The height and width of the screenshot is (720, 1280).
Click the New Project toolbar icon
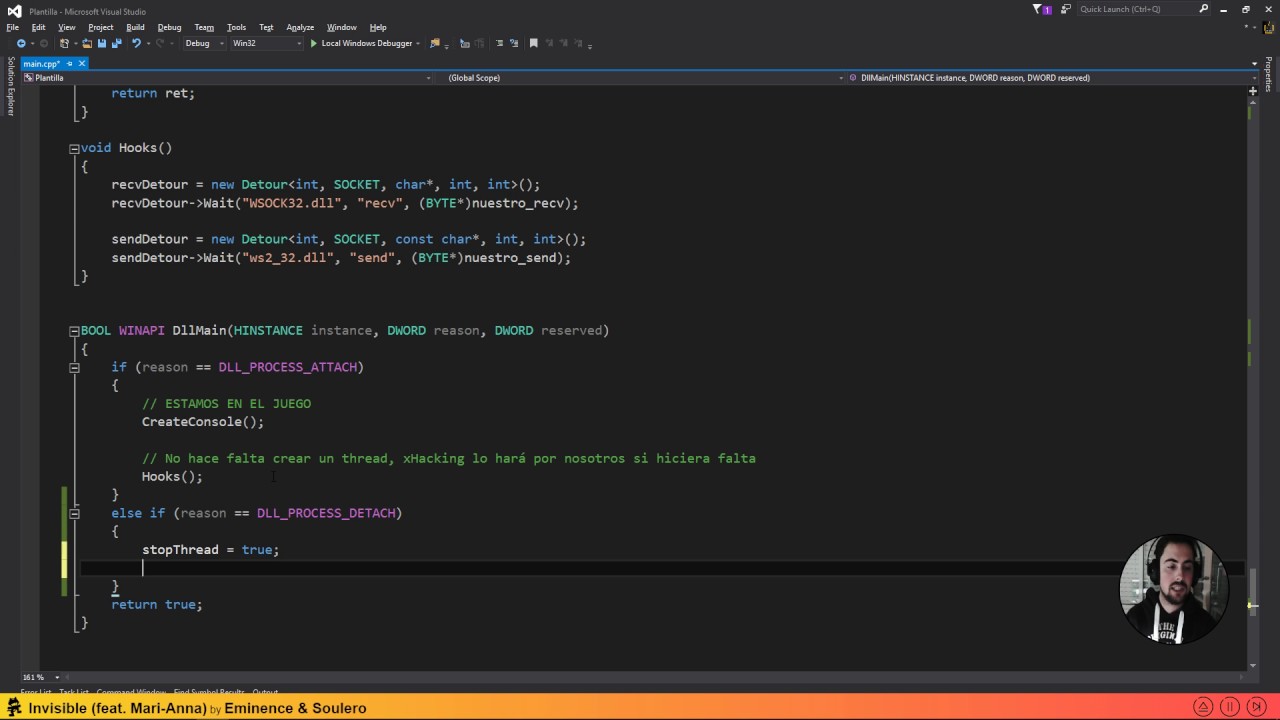point(65,43)
